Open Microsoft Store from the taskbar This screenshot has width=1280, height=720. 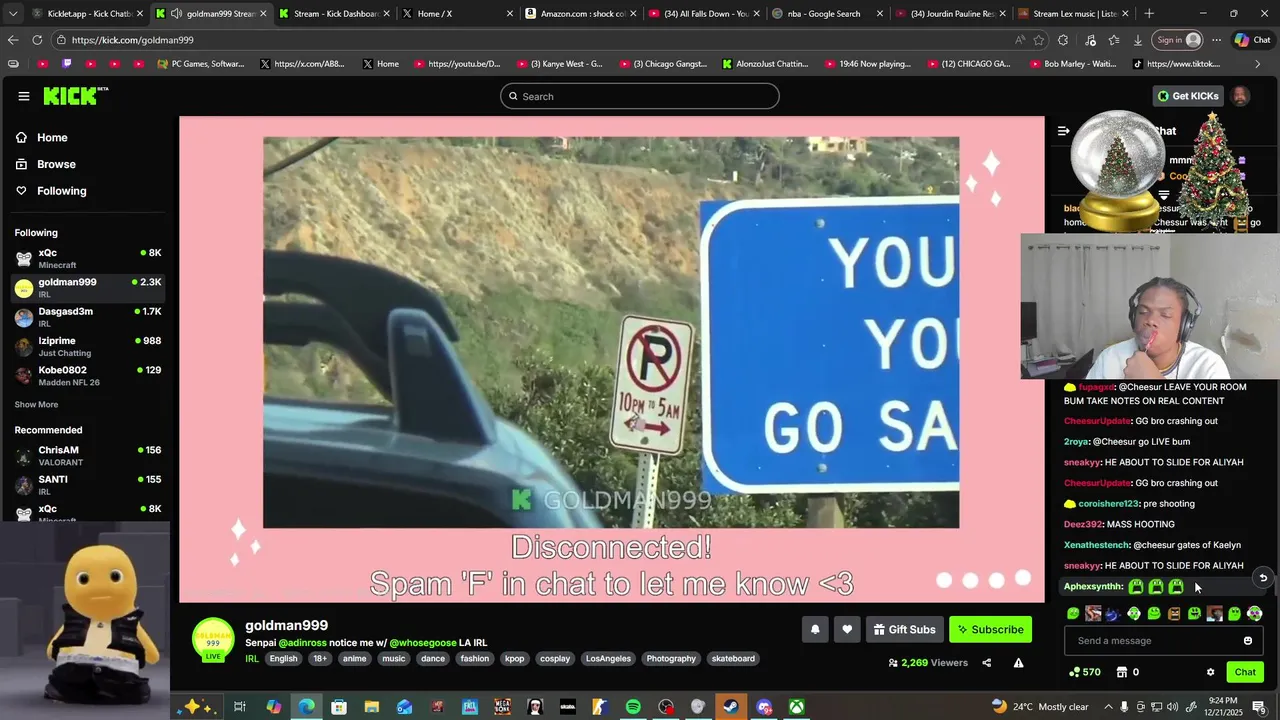339,707
